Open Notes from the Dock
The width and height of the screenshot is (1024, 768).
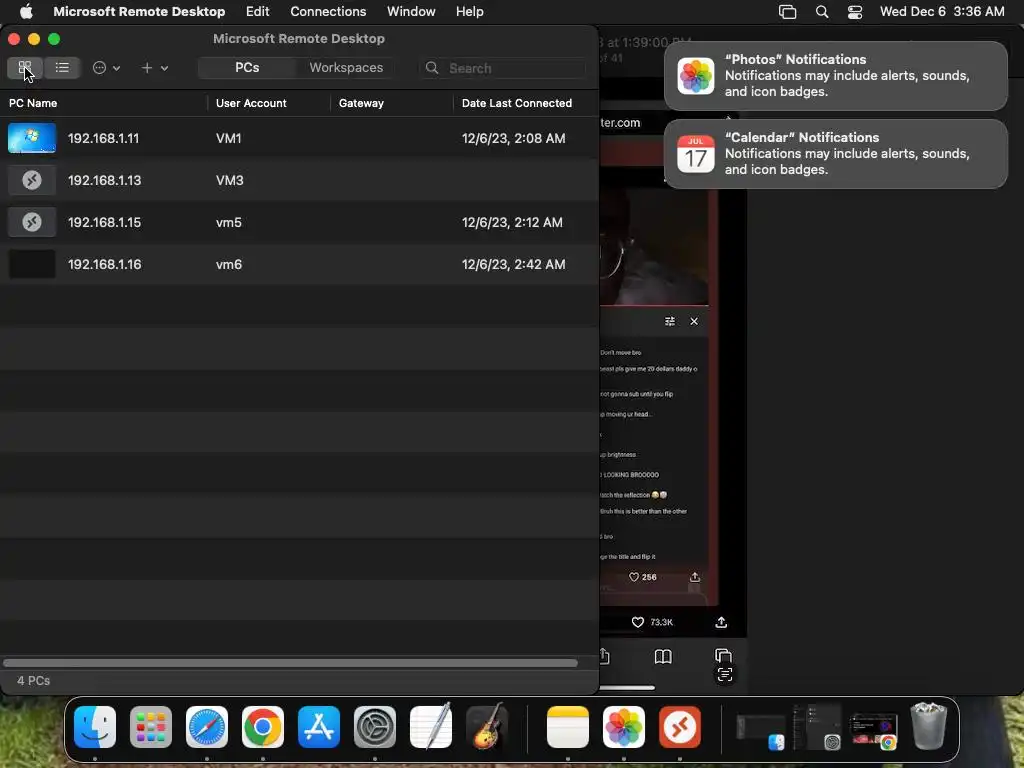[x=568, y=727]
